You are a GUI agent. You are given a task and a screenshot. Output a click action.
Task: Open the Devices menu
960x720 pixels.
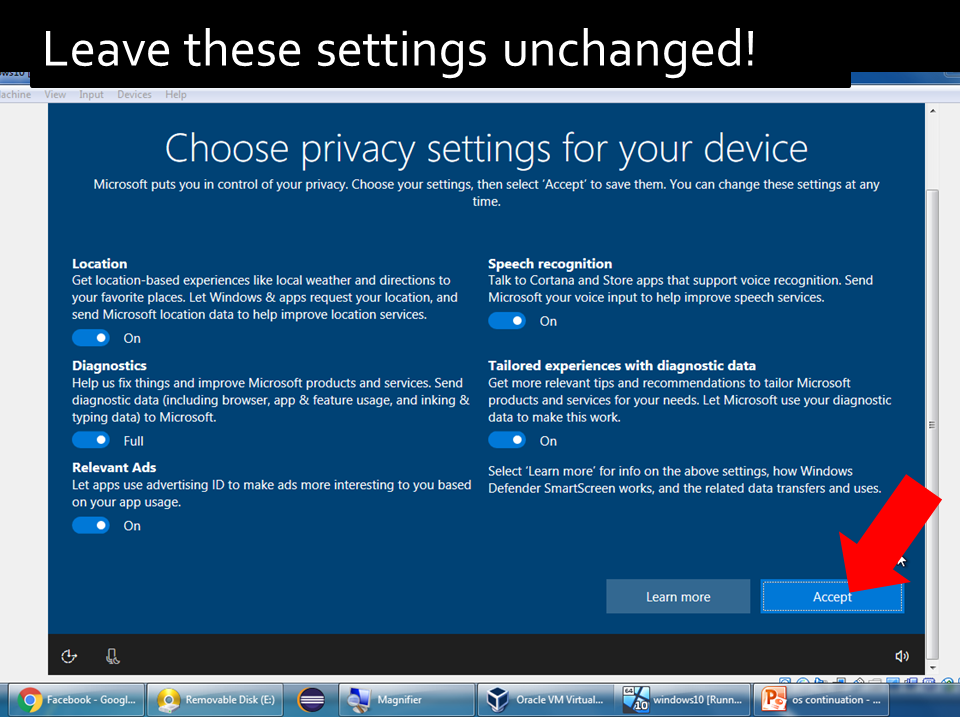pos(134,94)
